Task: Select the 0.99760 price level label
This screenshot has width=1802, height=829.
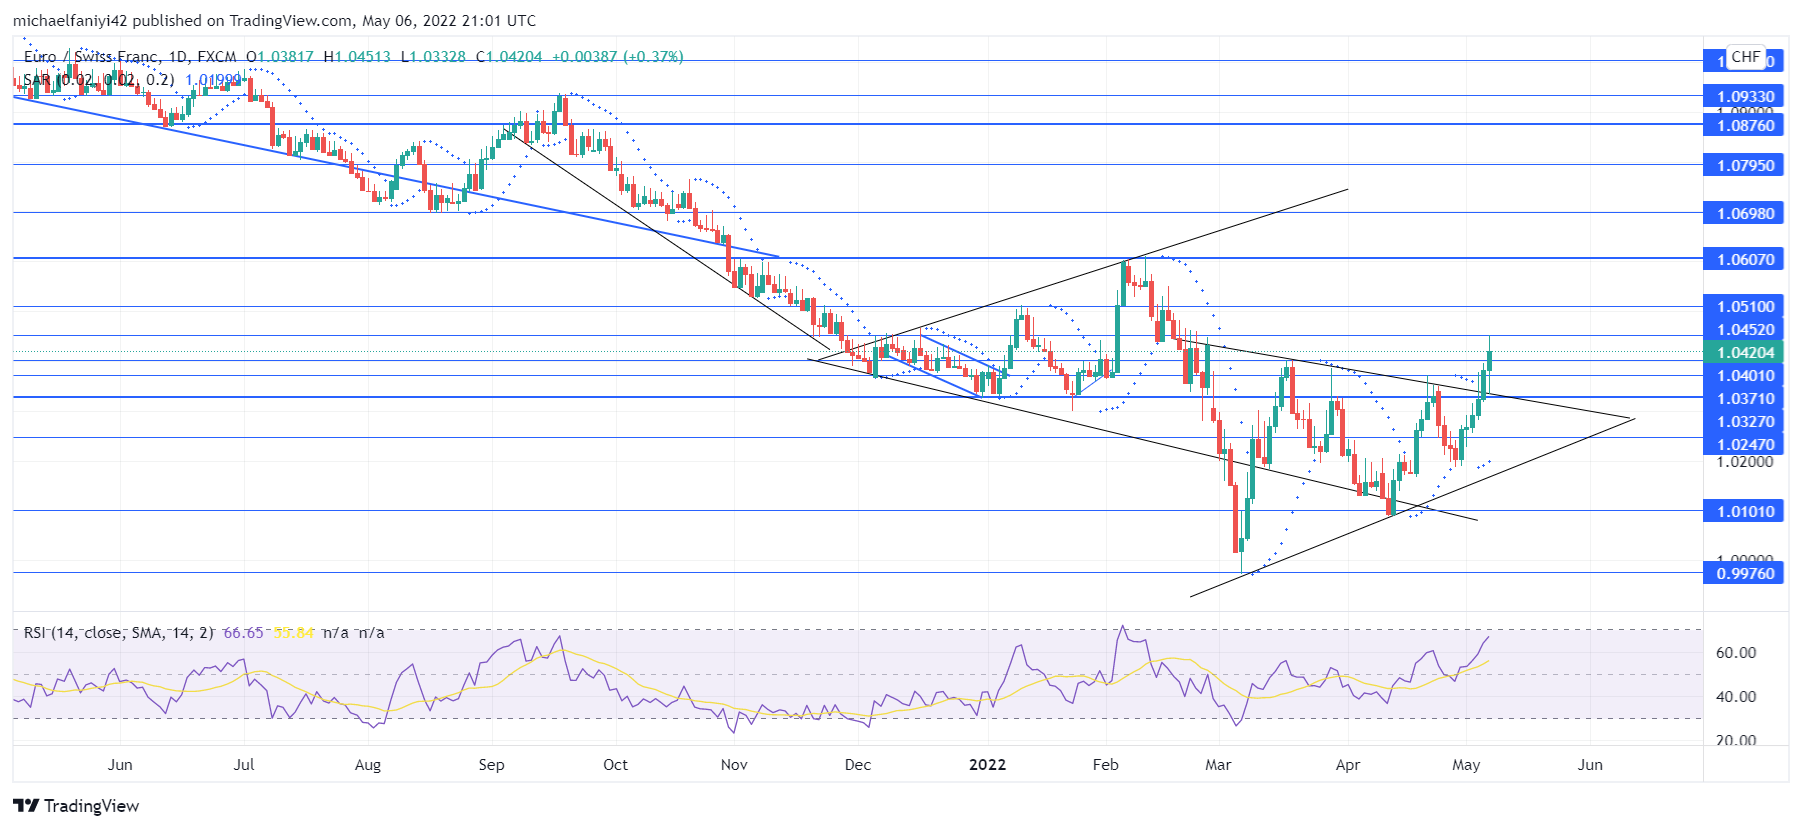Action: pos(1744,574)
